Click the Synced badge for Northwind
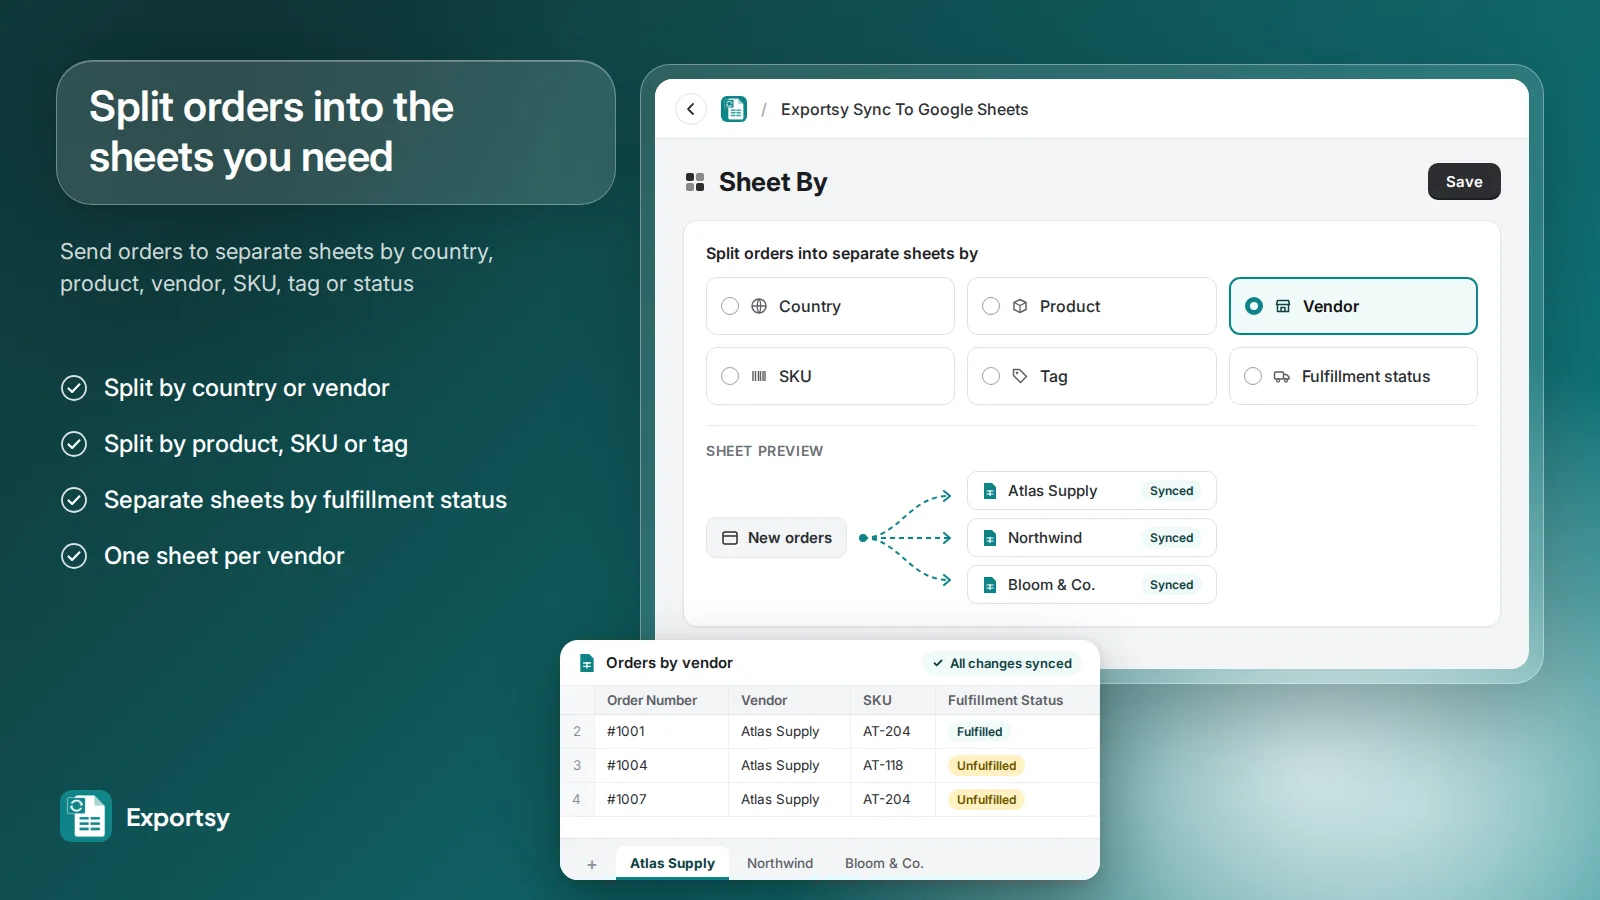 tap(1172, 538)
